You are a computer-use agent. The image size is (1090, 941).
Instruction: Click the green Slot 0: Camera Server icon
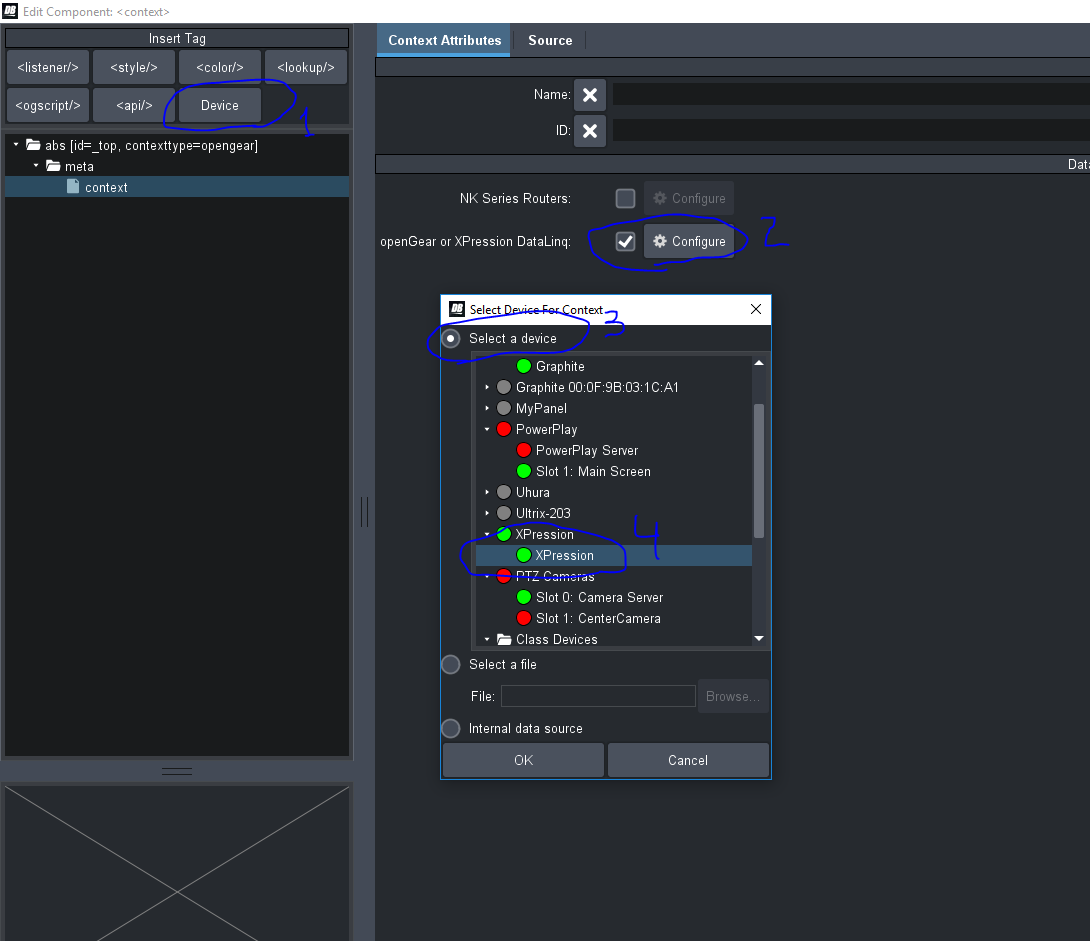523,597
